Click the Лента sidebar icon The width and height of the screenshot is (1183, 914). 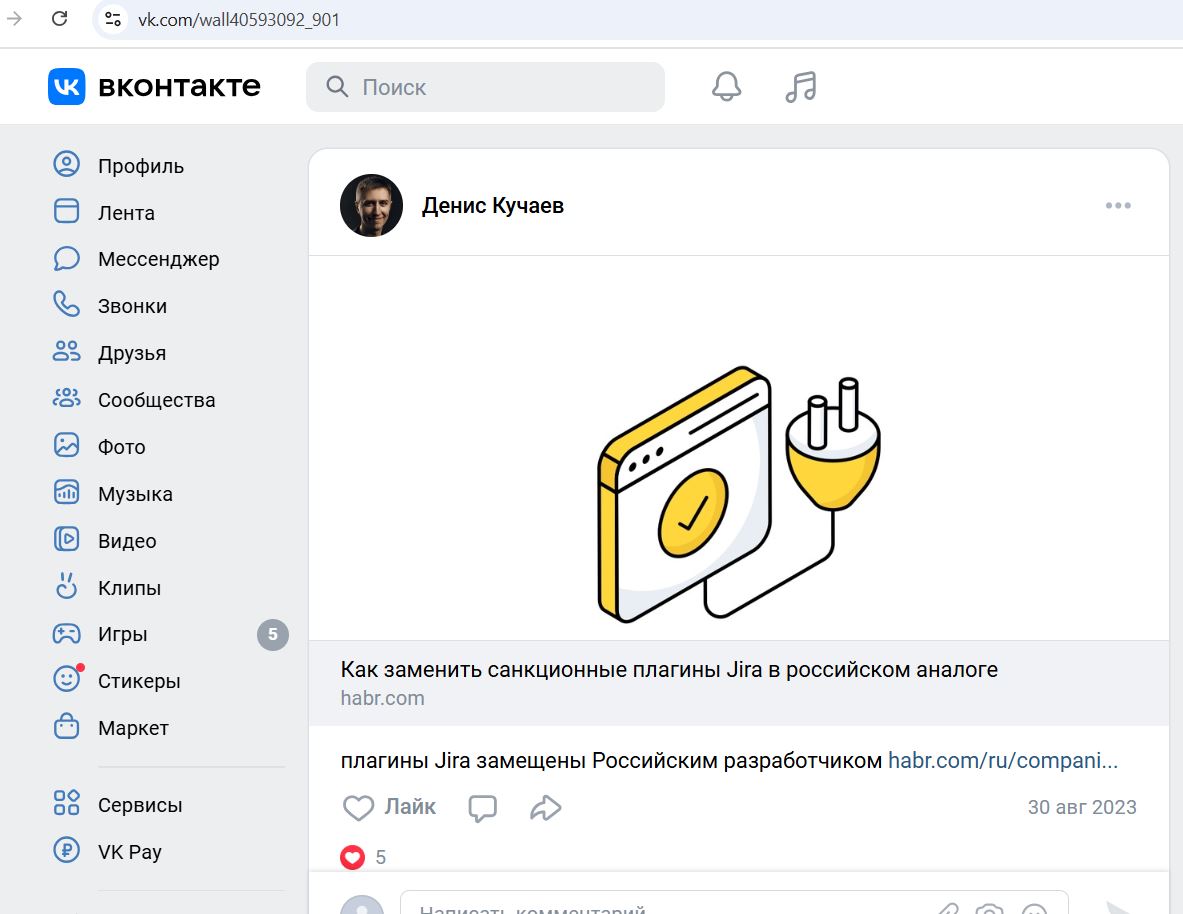click(66, 211)
